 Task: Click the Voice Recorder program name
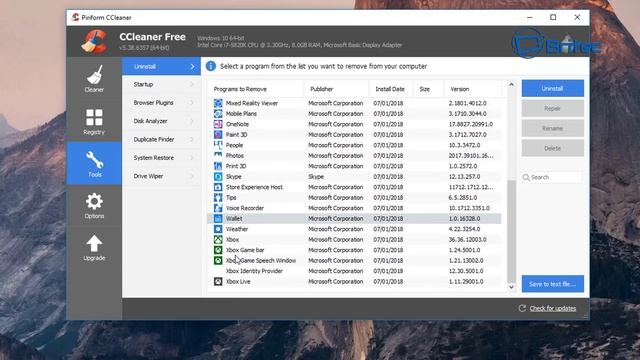point(245,208)
